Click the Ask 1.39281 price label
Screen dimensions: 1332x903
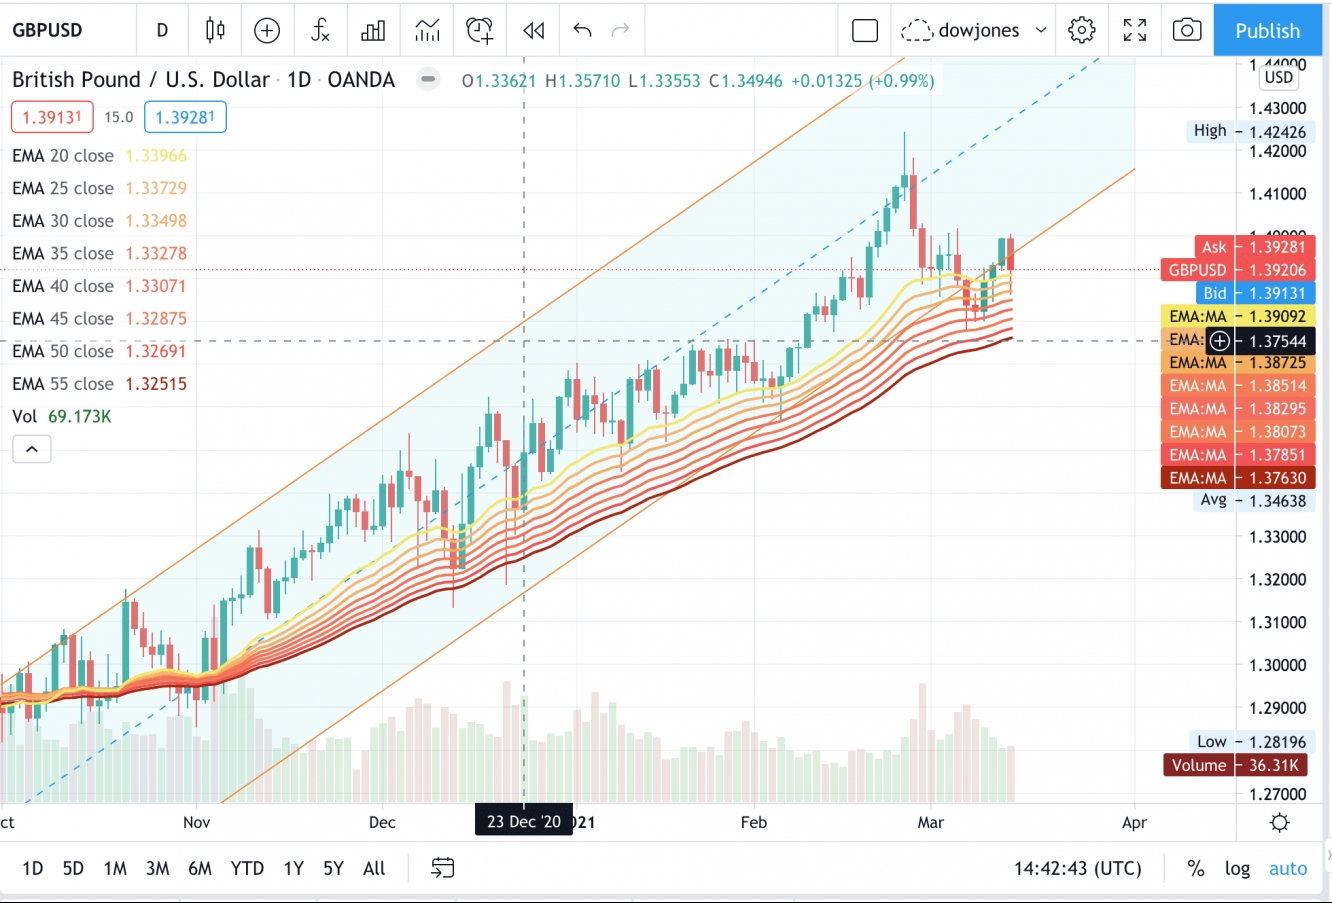[x=1255, y=247]
